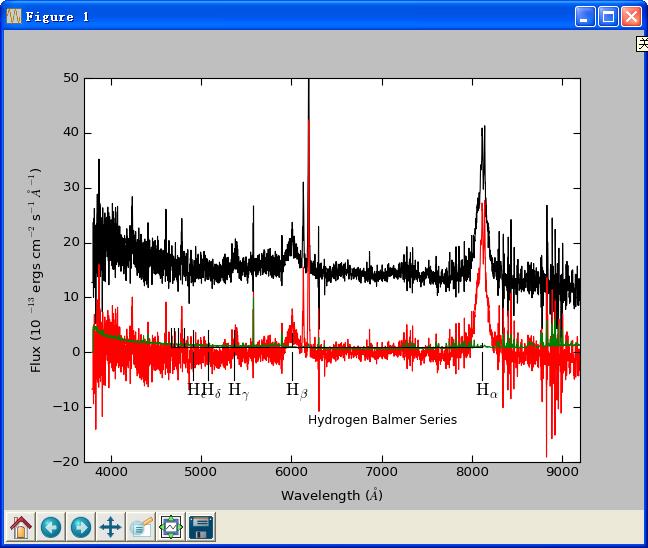Click the 7000 x-axis tick label
Viewport: 648px width, 548px height.
382,472
